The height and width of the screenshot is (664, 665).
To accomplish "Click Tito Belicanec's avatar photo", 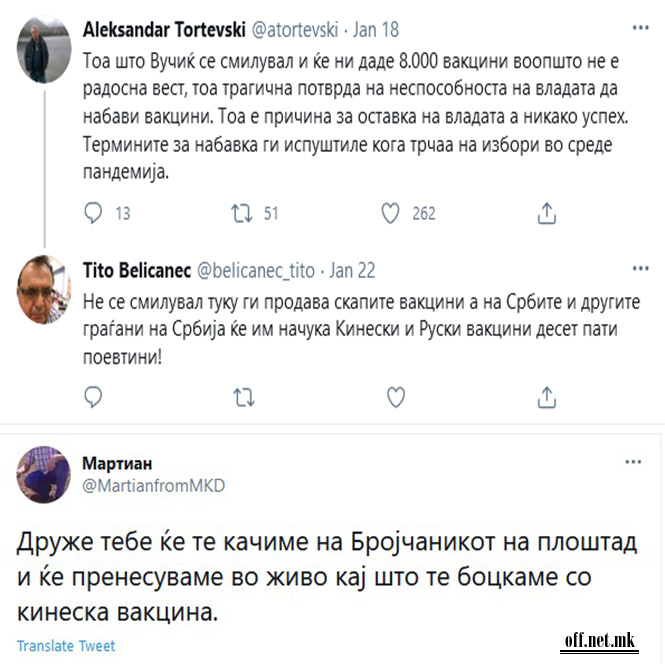I will click(42, 295).
